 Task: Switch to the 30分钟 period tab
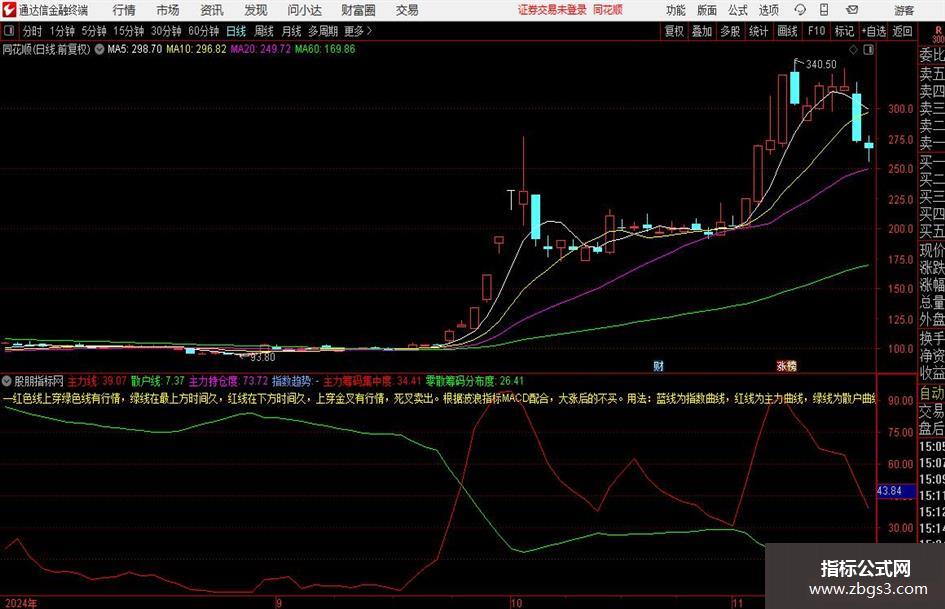(x=166, y=31)
